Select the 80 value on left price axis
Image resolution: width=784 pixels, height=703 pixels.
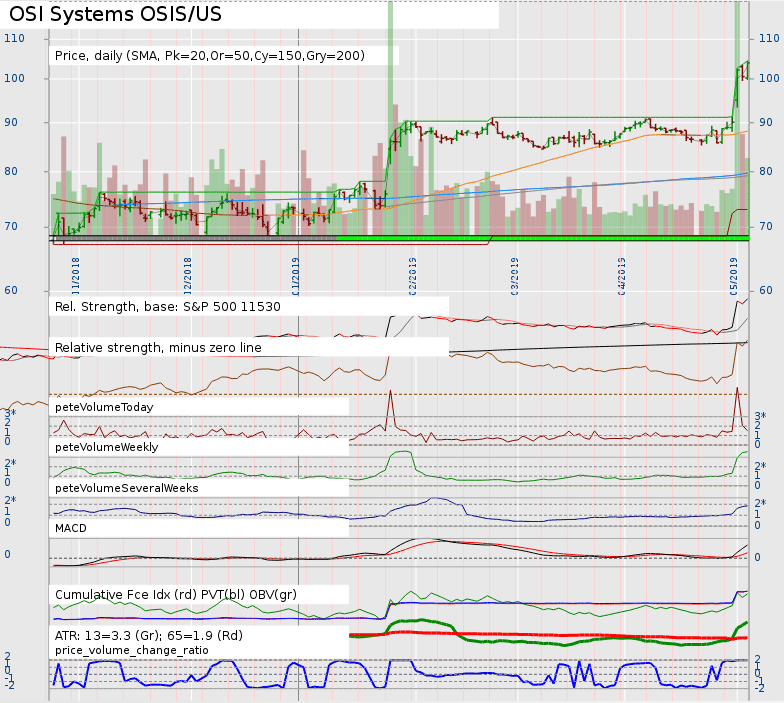[10, 172]
